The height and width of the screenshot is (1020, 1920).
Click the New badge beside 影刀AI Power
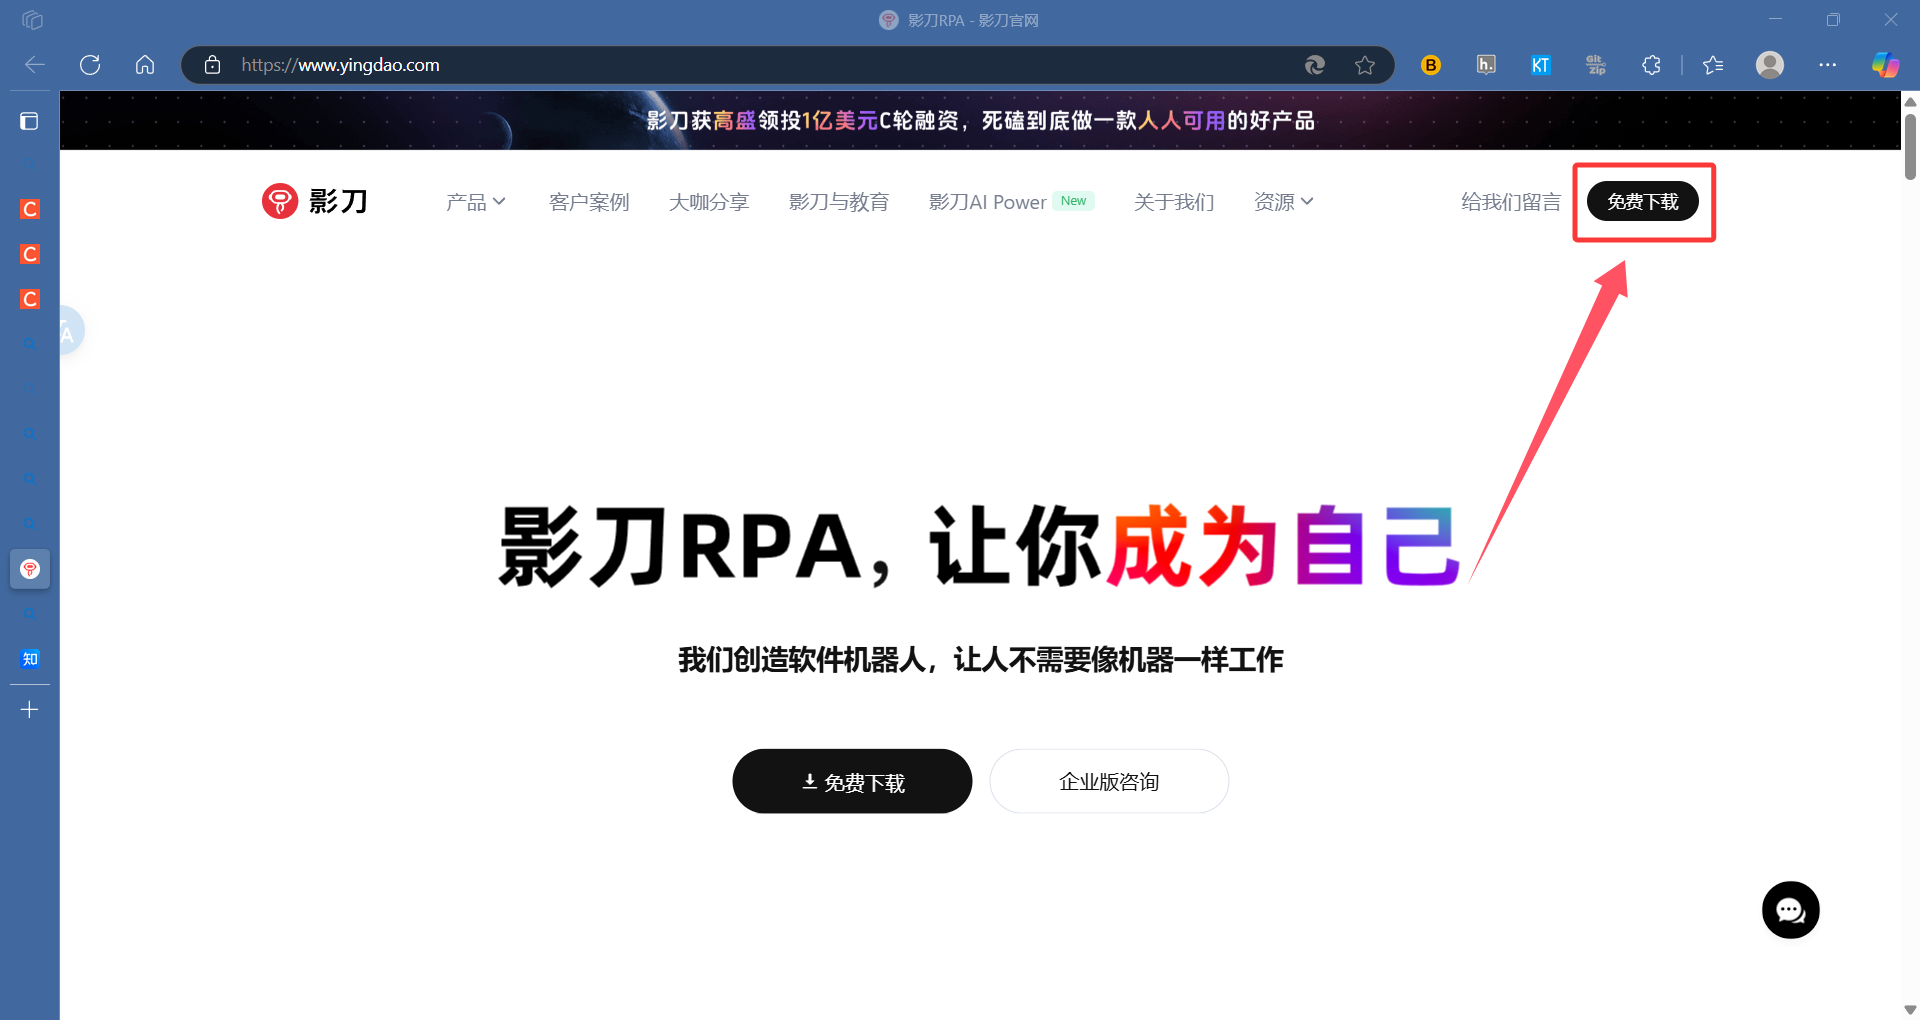[x=1073, y=201]
